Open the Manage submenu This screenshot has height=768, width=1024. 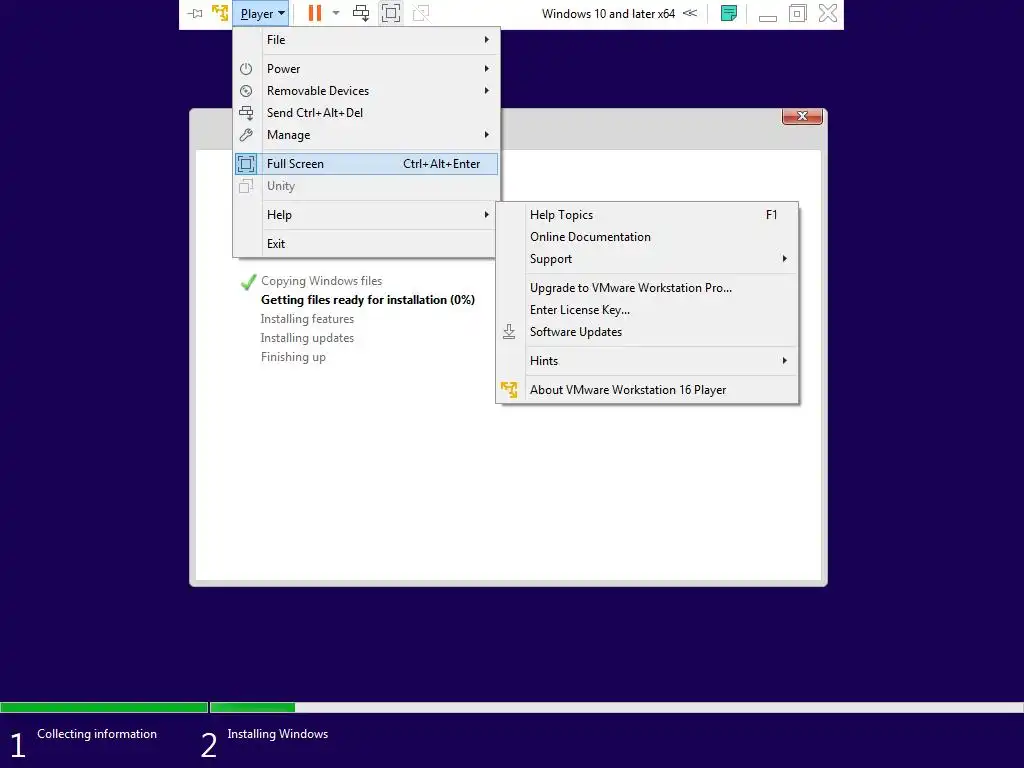[366, 135]
